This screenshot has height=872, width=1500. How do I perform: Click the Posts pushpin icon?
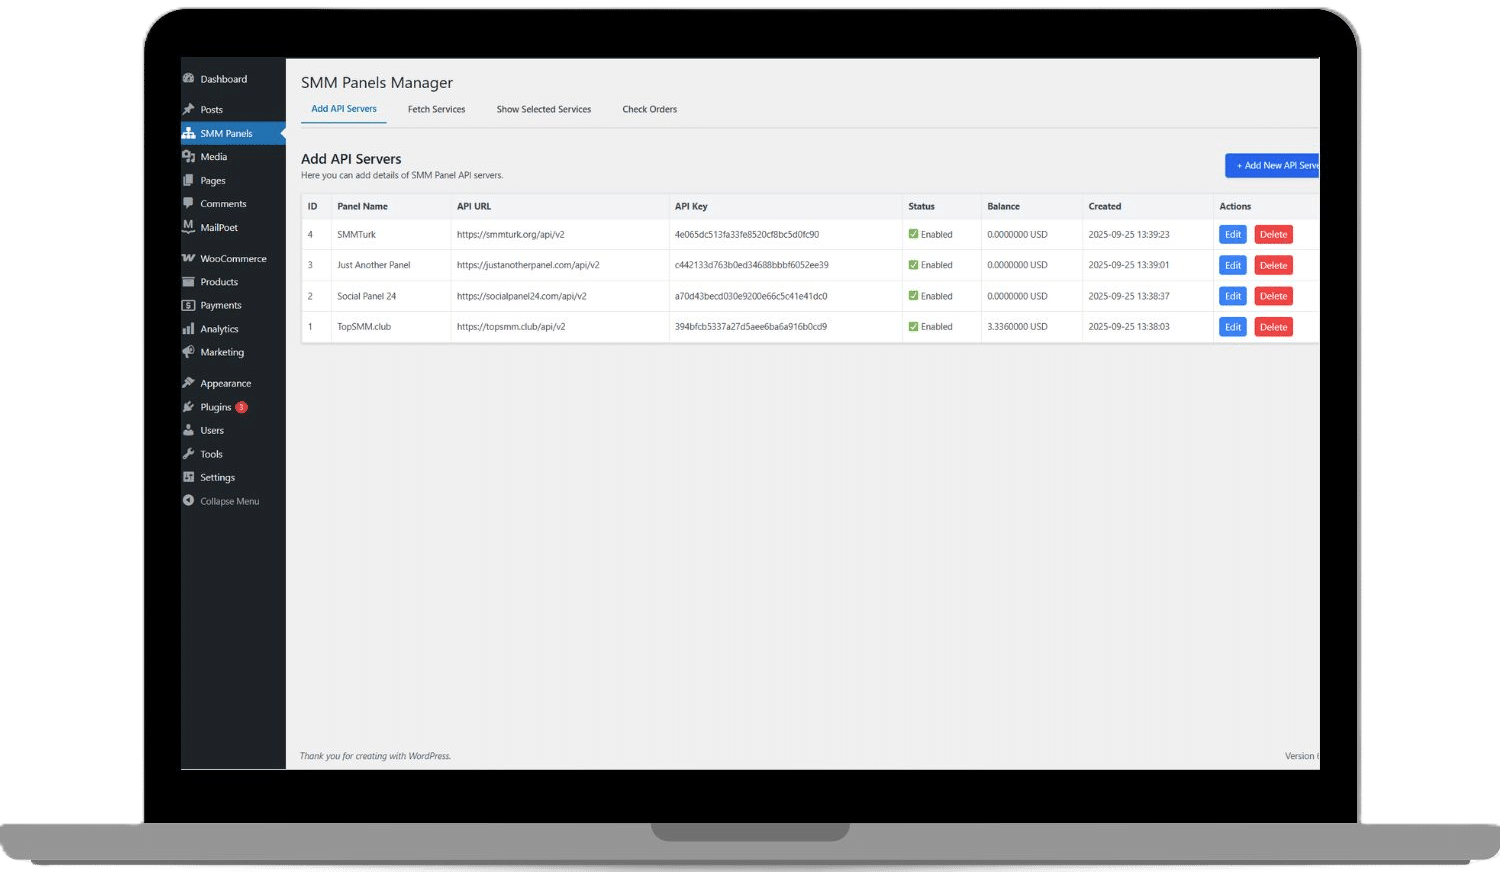point(188,109)
